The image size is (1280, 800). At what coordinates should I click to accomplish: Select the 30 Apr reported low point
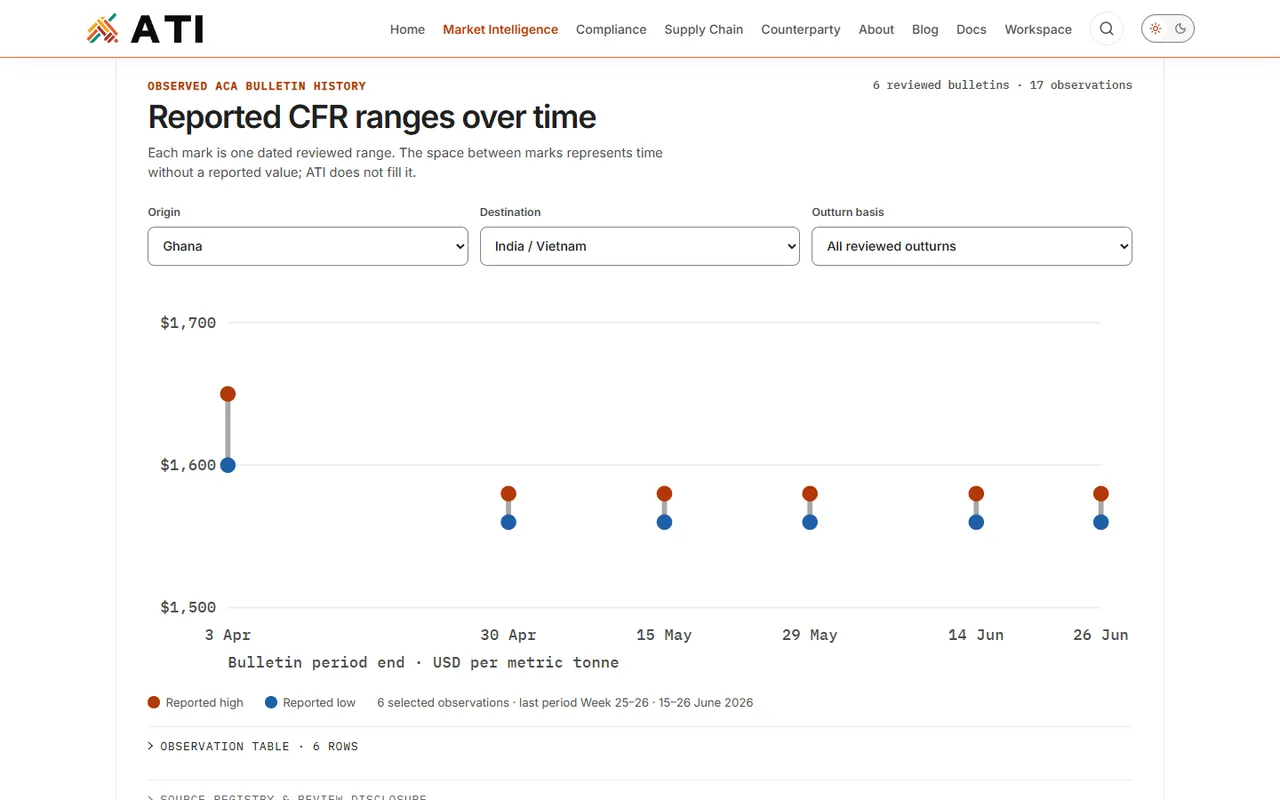pos(508,522)
